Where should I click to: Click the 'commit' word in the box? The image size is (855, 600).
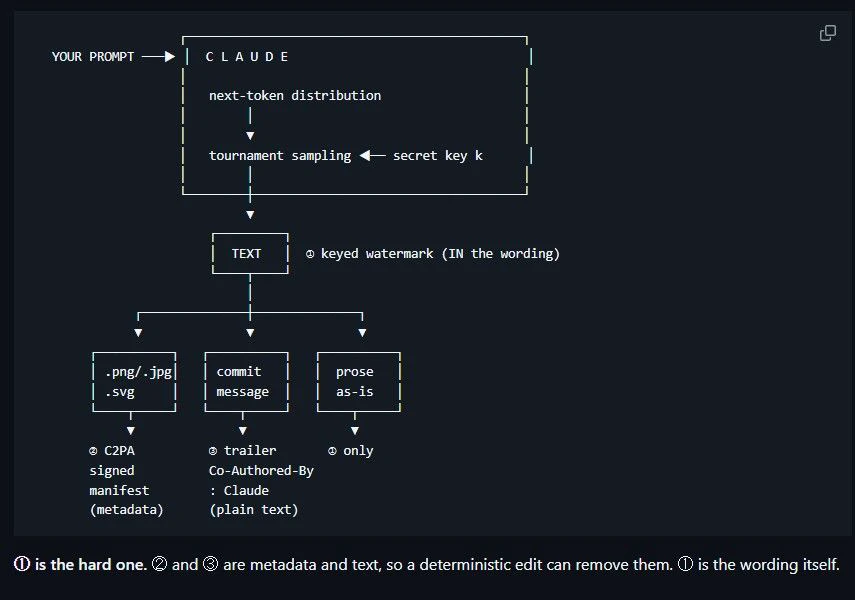coord(239,372)
